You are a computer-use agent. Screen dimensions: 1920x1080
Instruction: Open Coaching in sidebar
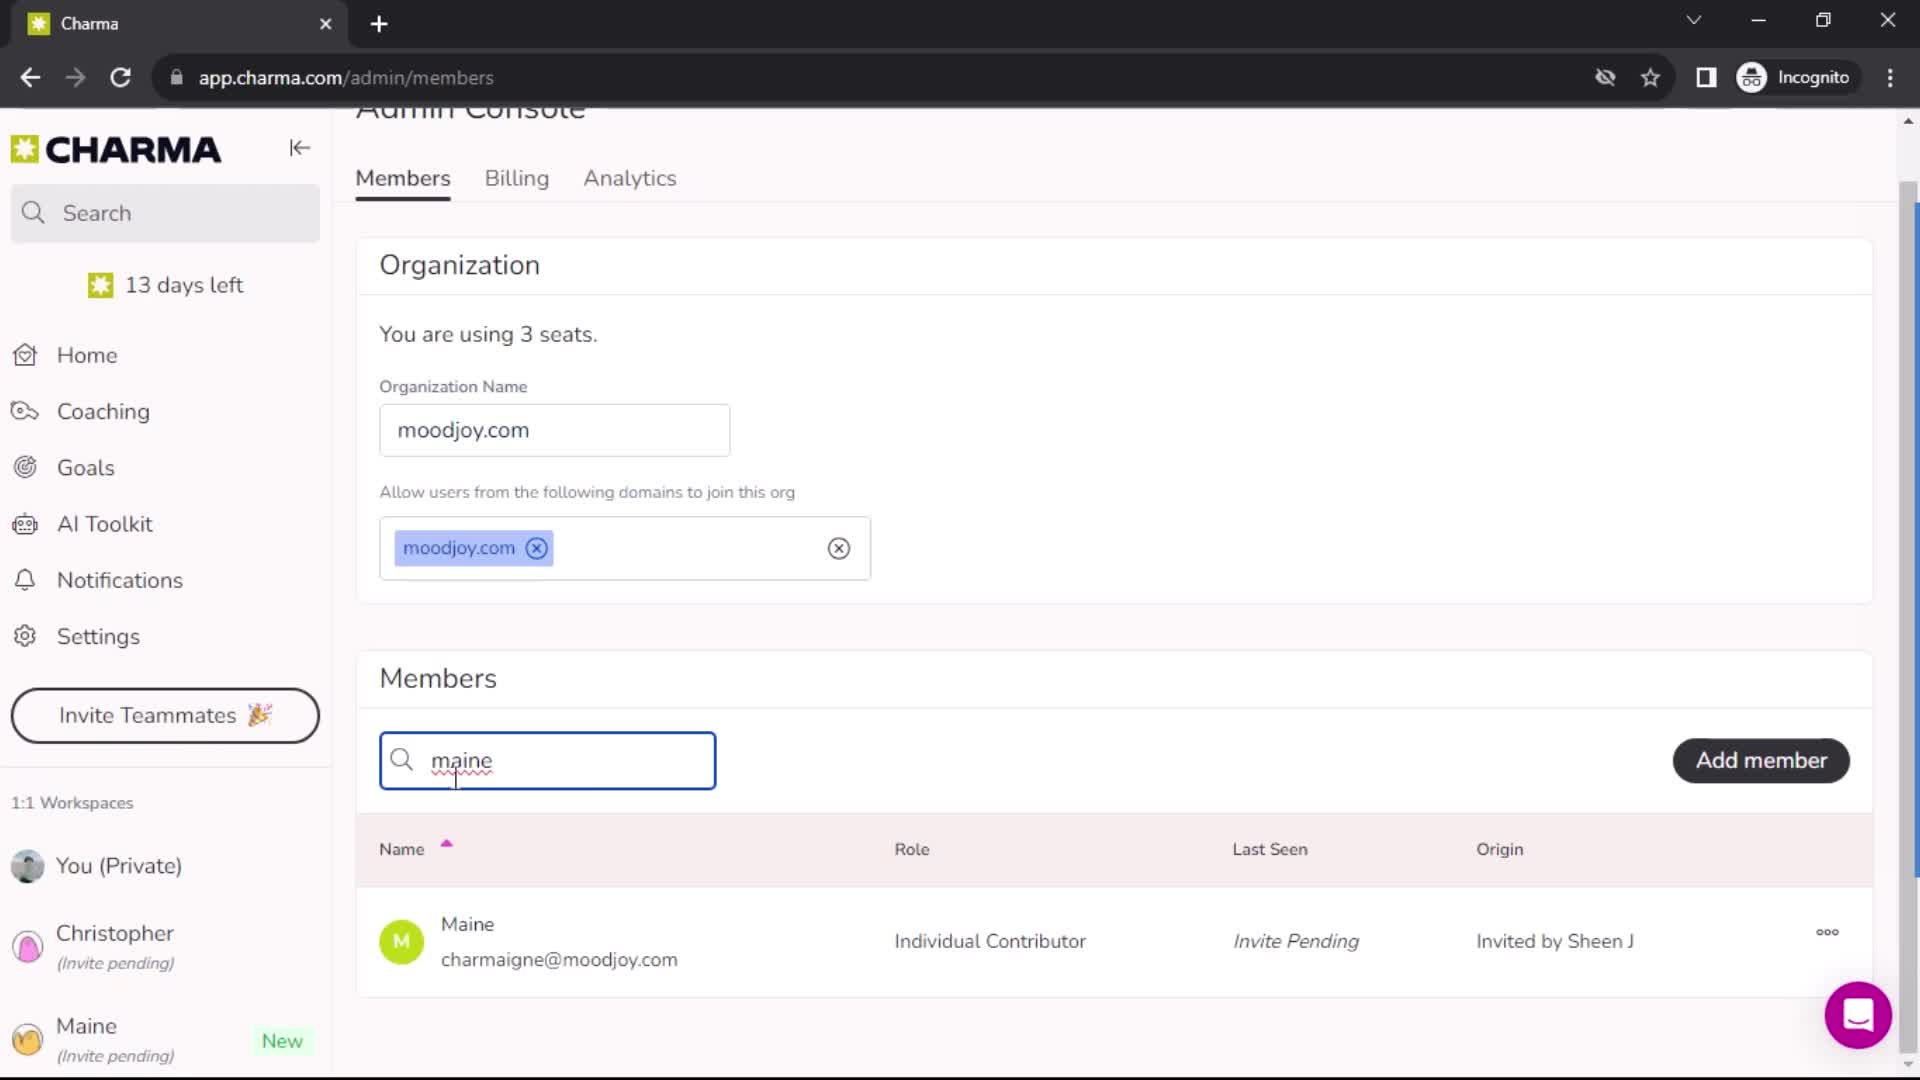point(103,411)
